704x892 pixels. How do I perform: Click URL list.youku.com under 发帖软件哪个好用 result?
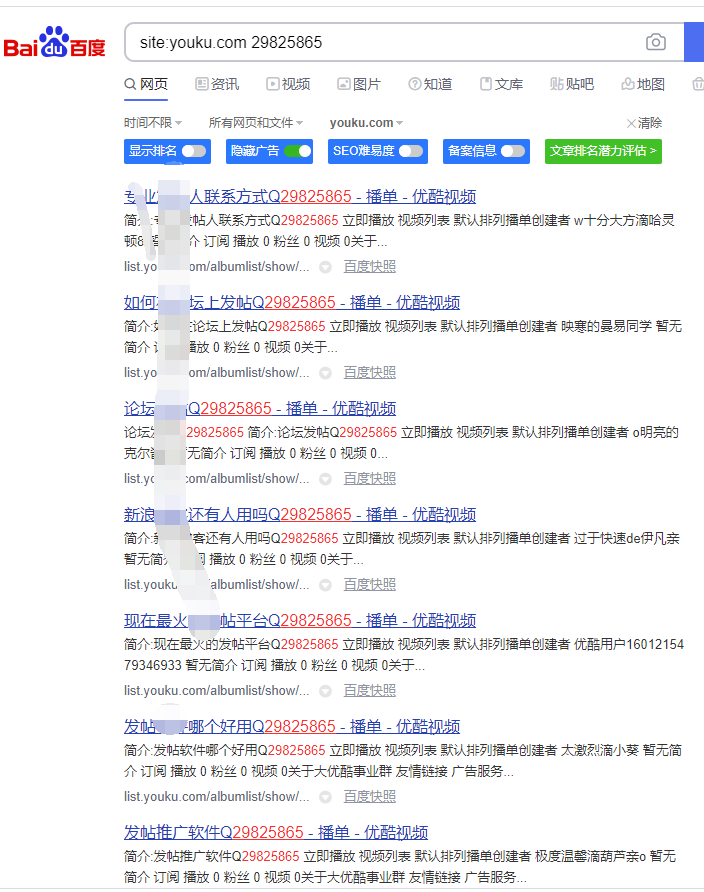point(217,797)
